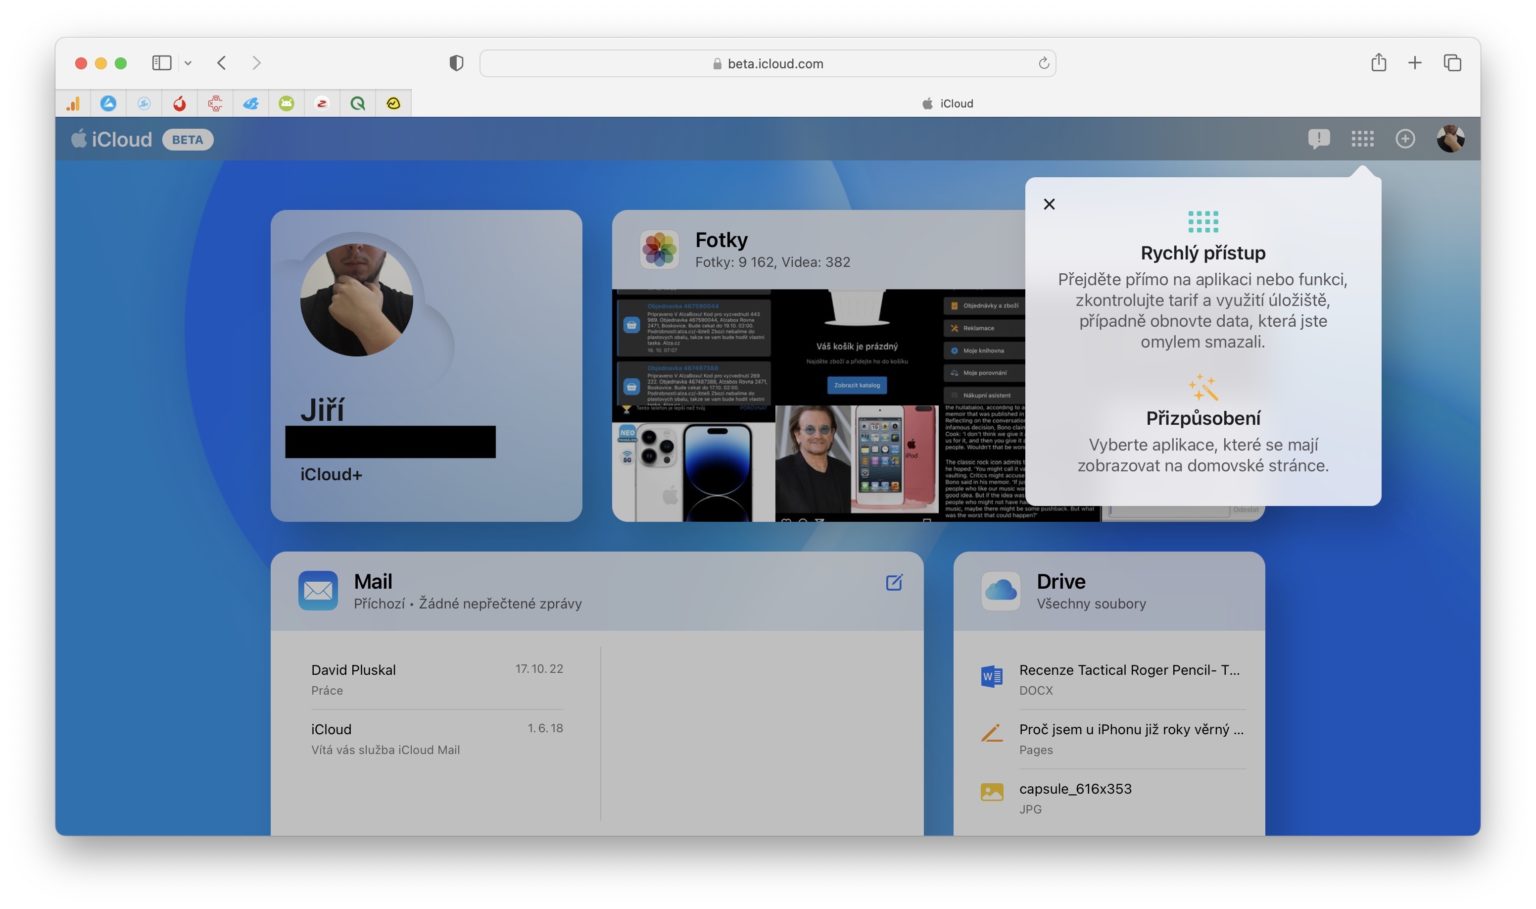Click the profile photo on Jiří card

[357, 300]
